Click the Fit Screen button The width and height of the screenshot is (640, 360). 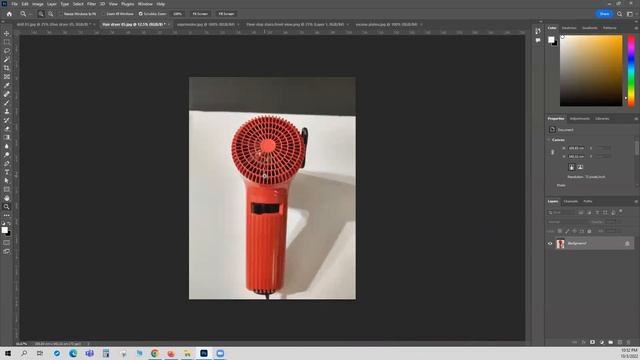click(200, 14)
